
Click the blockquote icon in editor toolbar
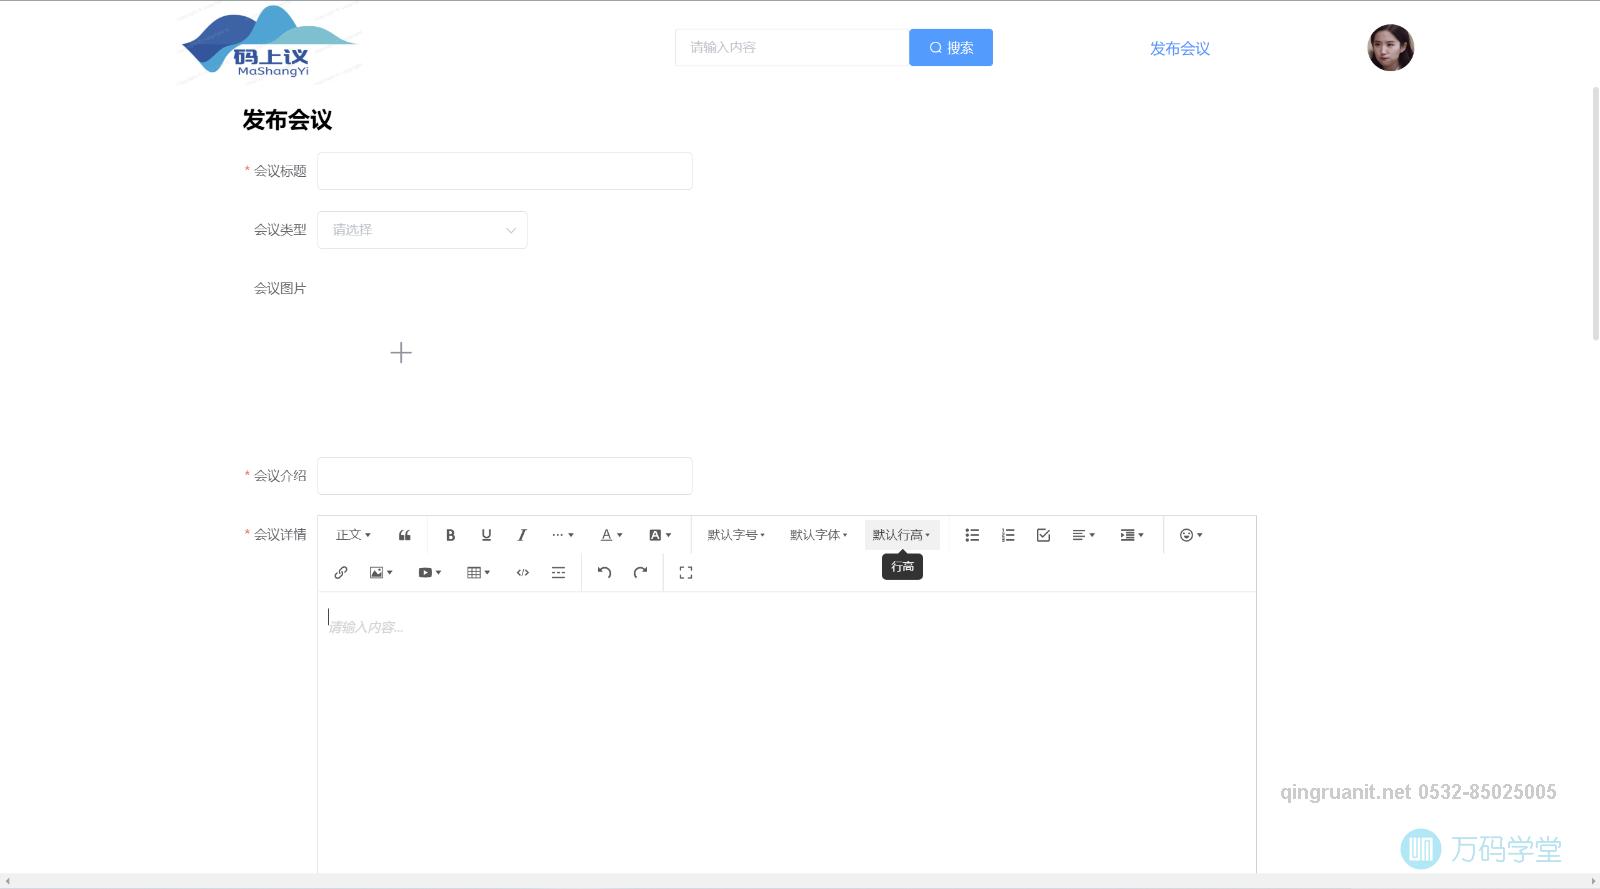pyautogui.click(x=405, y=535)
